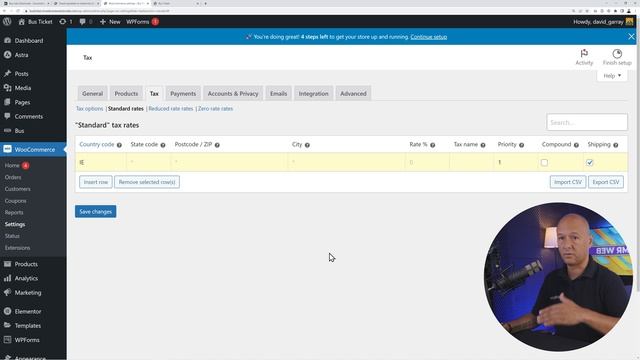Edit the IE country code cell
The image size is (640, 360).
click(101, 162)
